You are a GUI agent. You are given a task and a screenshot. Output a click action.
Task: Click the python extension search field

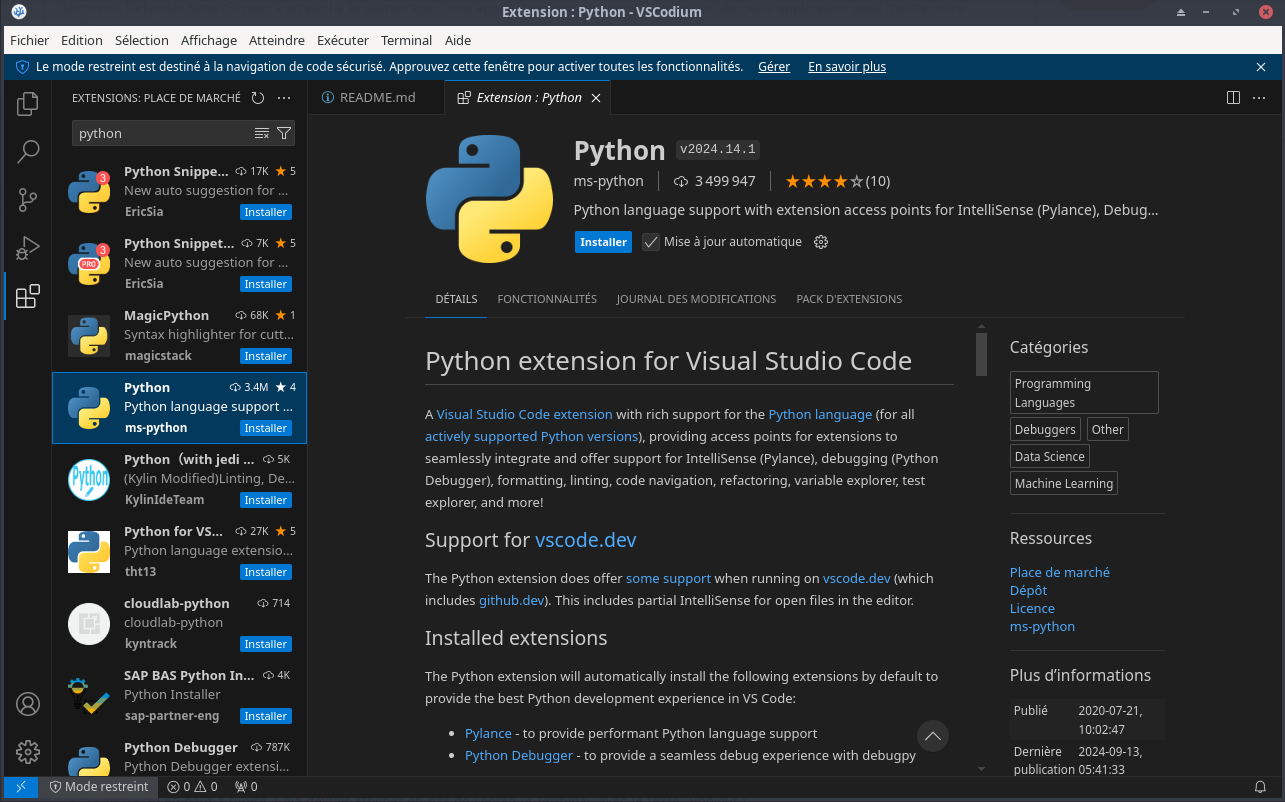click(160, 133)
